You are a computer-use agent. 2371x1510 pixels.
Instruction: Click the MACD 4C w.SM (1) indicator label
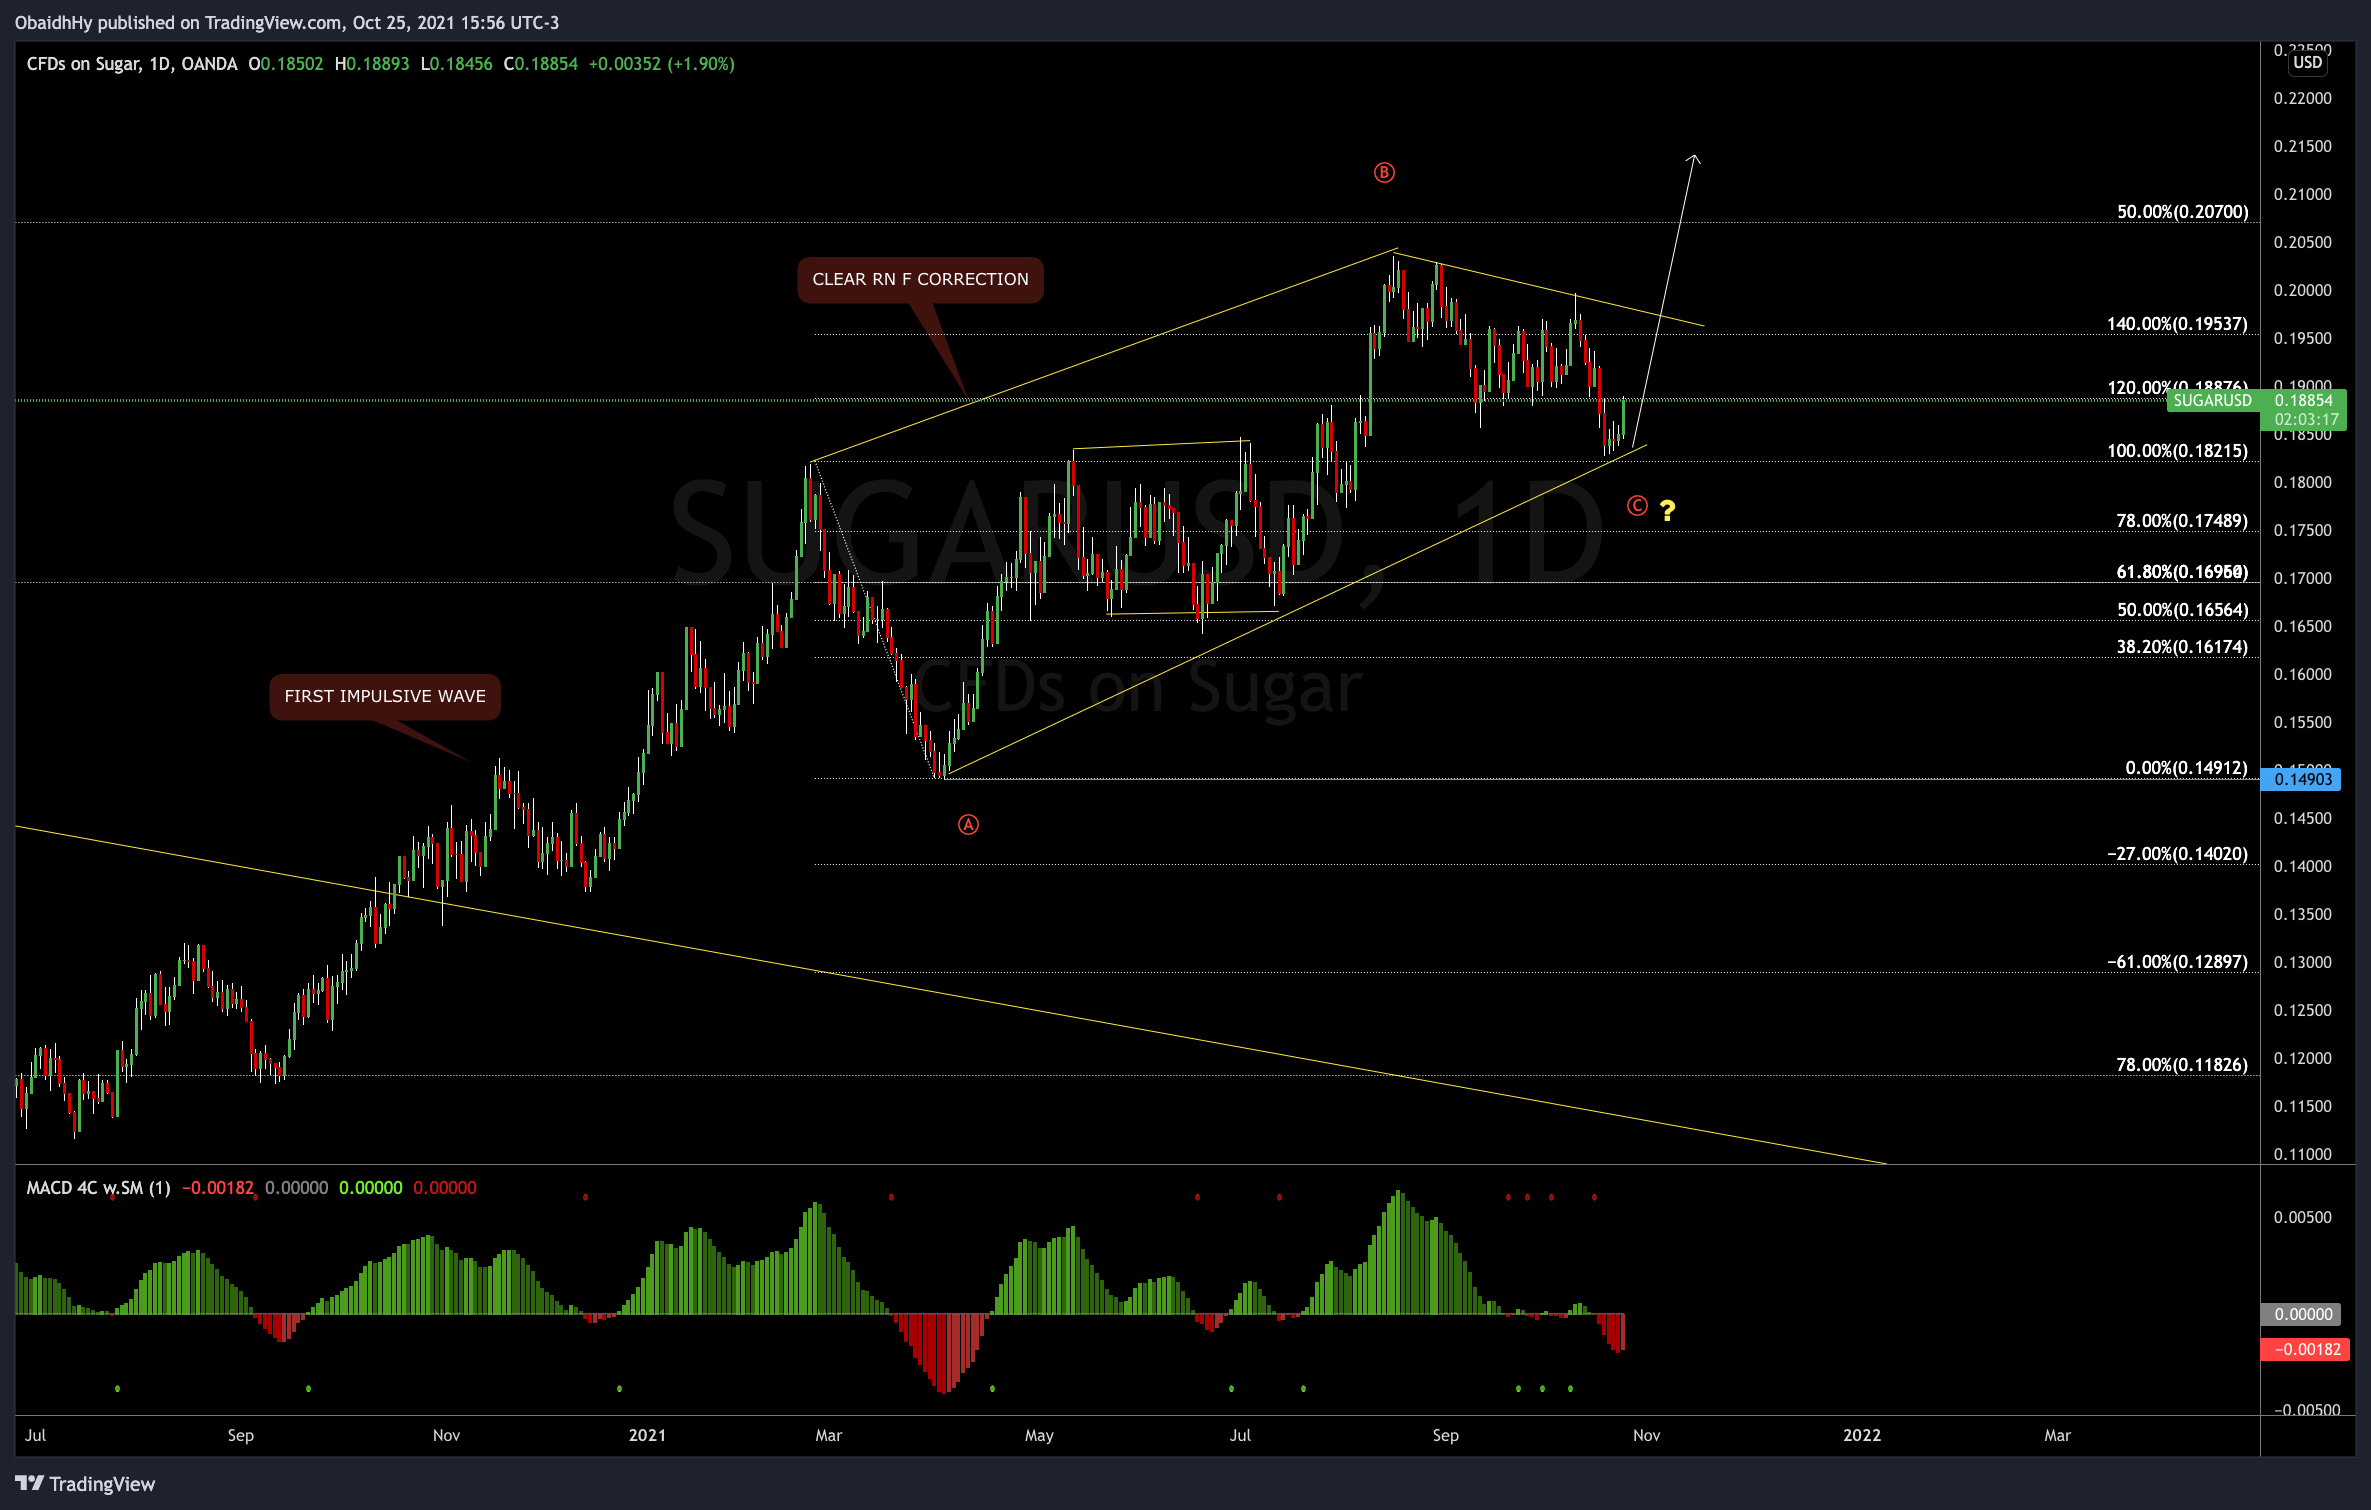tap(98, 1188)
